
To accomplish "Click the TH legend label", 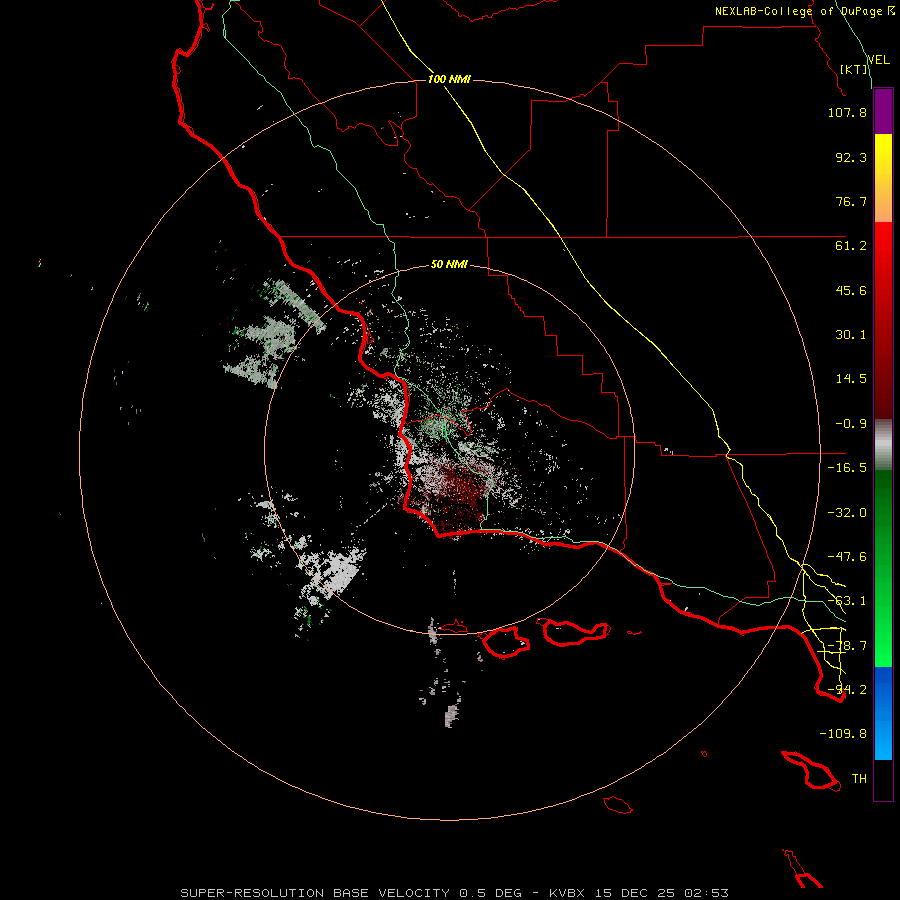I will (859, 779).
